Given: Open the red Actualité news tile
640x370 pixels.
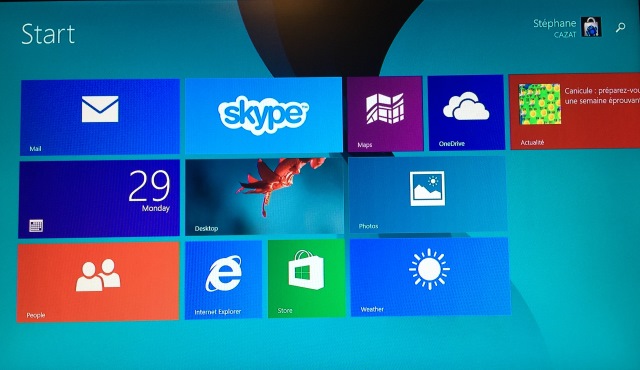Looking at the screenshot, I should (x=574, y=111).
